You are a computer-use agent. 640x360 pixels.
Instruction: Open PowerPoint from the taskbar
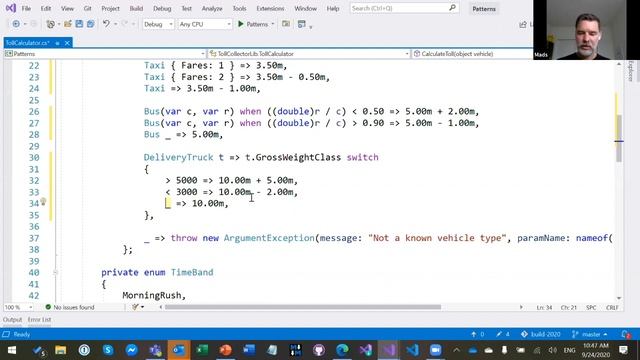225,350
